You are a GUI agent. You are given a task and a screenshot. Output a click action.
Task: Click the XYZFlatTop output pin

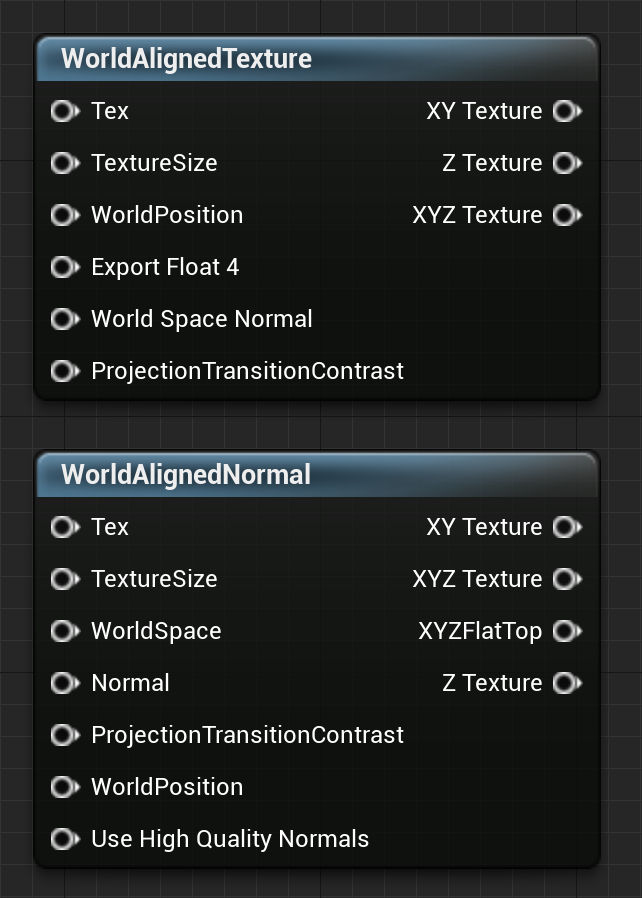567,631
